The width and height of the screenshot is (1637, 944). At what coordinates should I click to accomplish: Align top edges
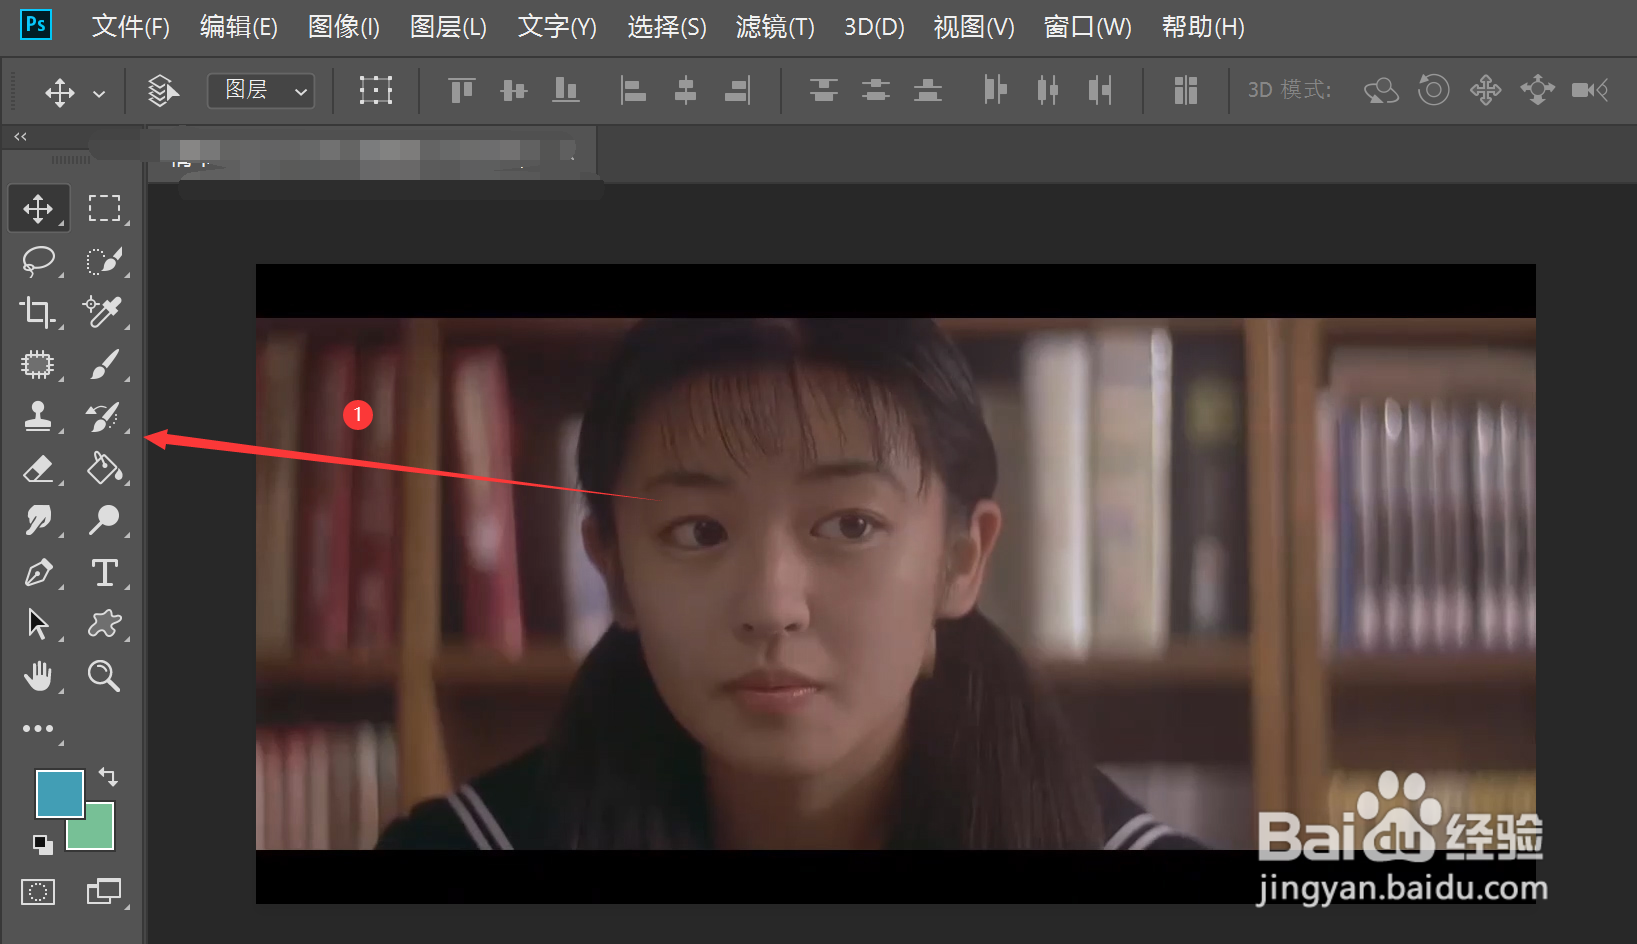pyautogui.click(x=461, y=91)
